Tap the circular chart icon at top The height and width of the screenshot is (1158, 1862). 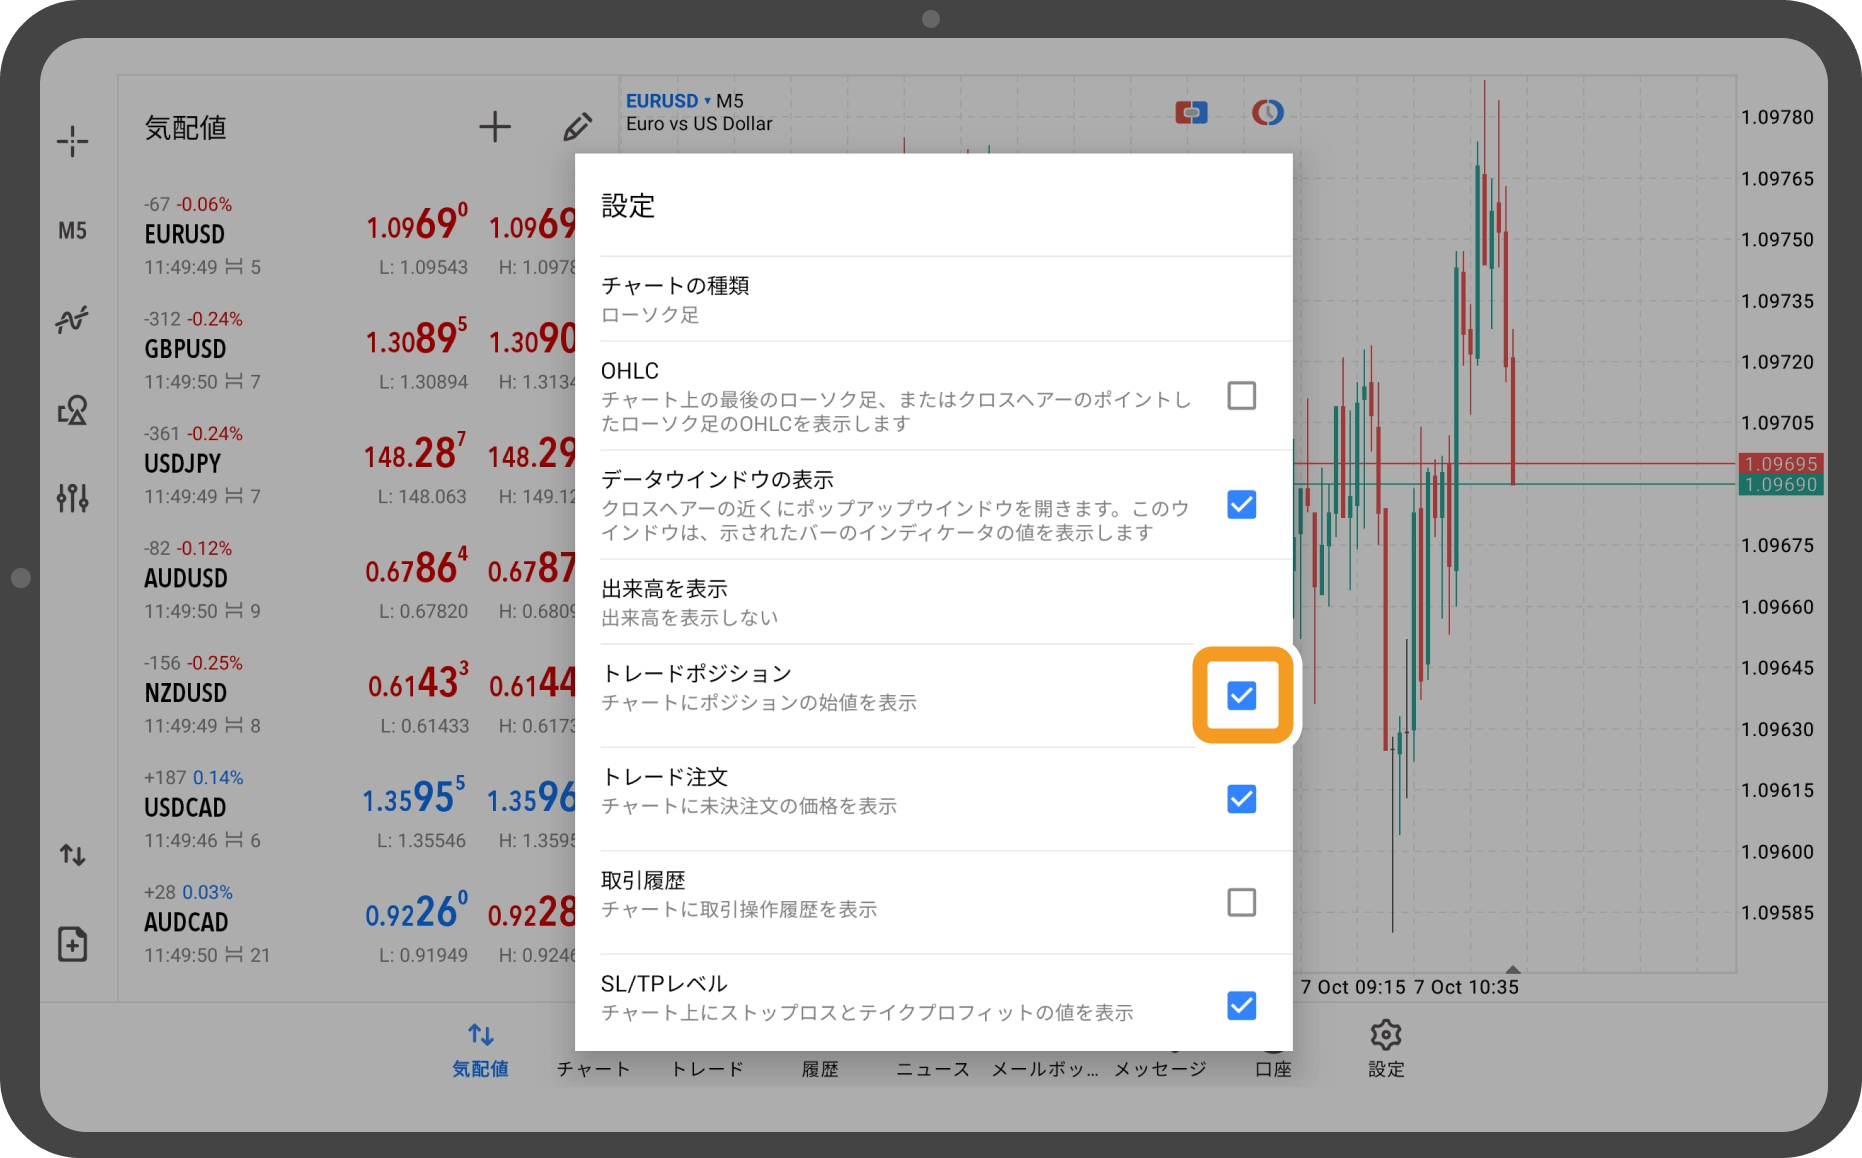[1268, 112]
